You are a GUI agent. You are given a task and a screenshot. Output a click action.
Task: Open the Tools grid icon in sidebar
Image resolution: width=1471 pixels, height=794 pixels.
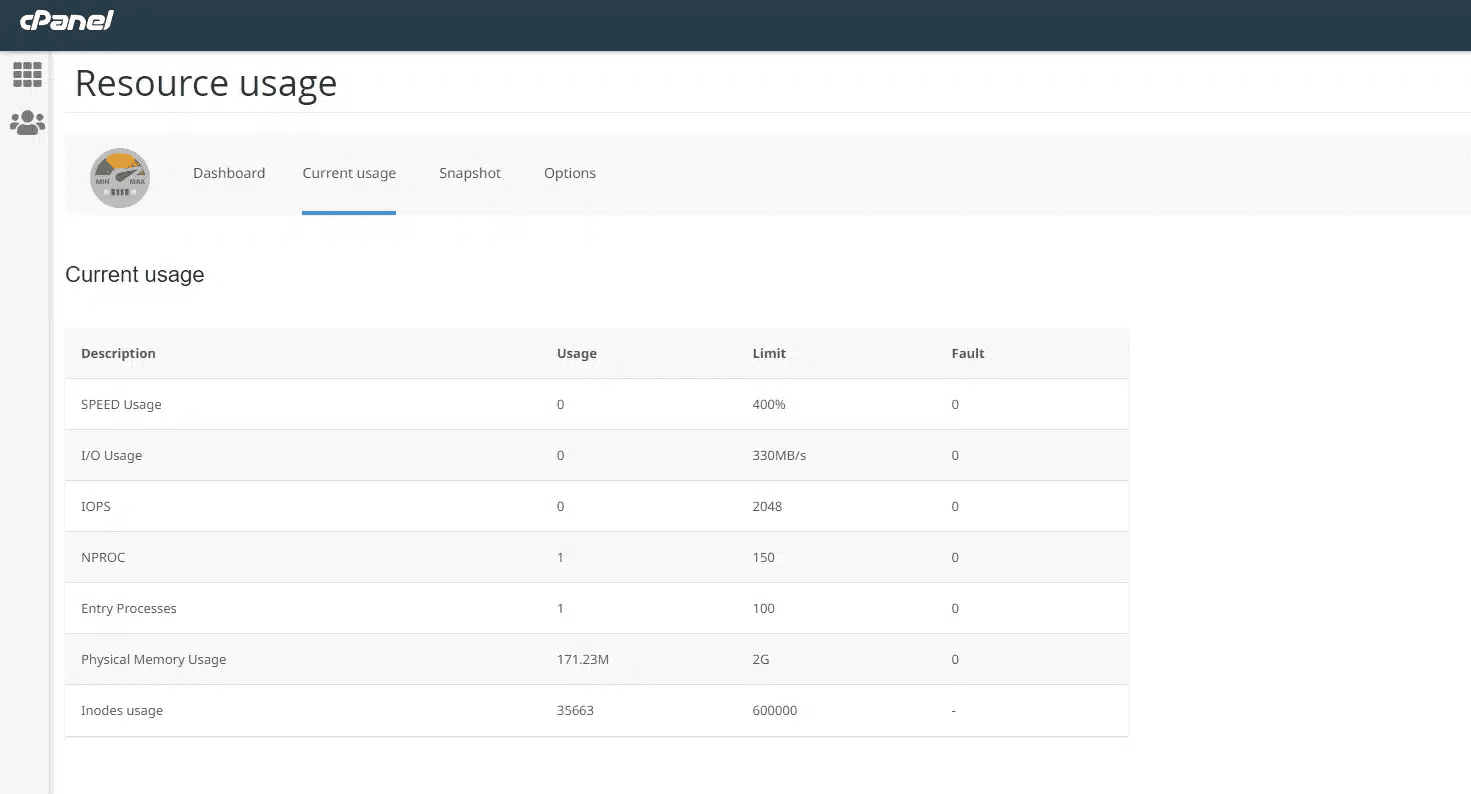coord(27,74)
